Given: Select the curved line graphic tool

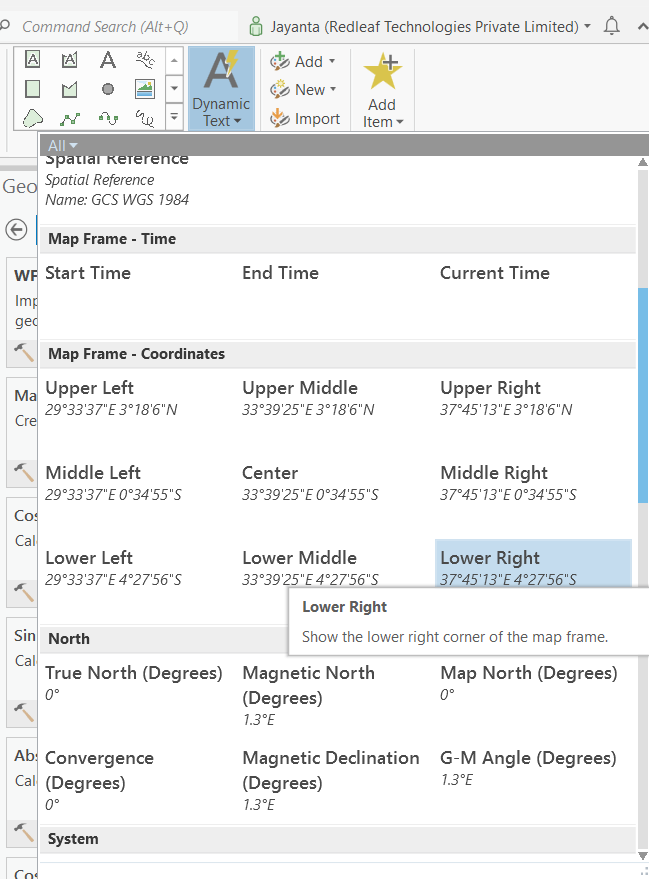Looking at the screenshot, I should [x=107, y=115].
